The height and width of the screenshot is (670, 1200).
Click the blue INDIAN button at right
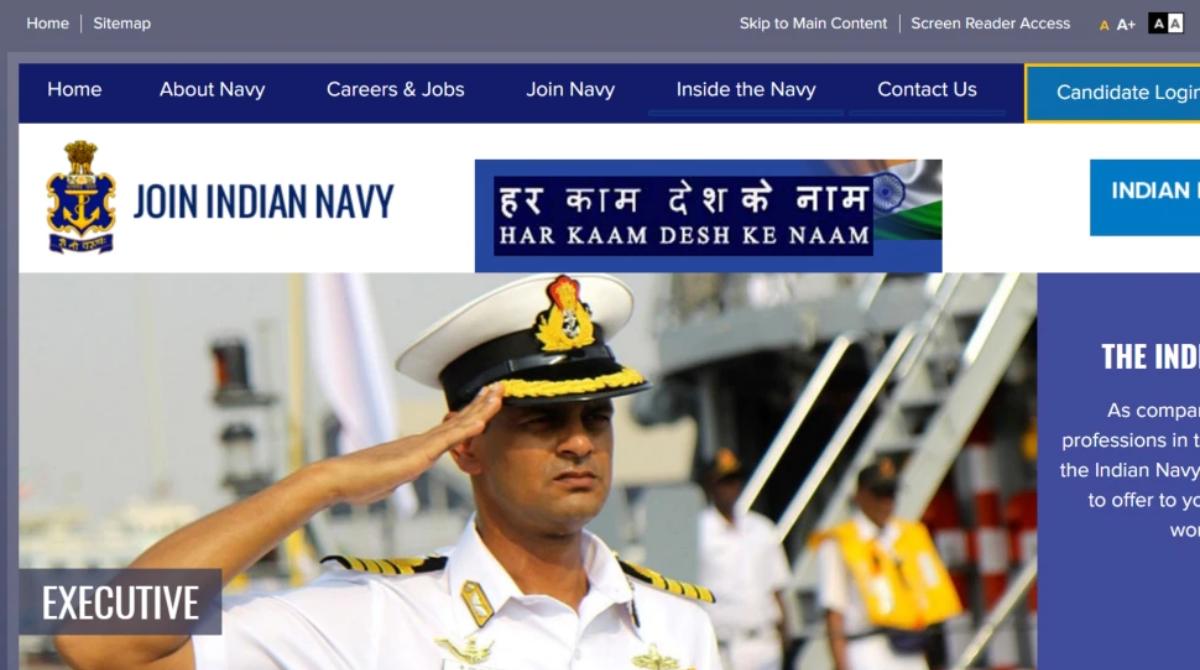pos(1145,197)
